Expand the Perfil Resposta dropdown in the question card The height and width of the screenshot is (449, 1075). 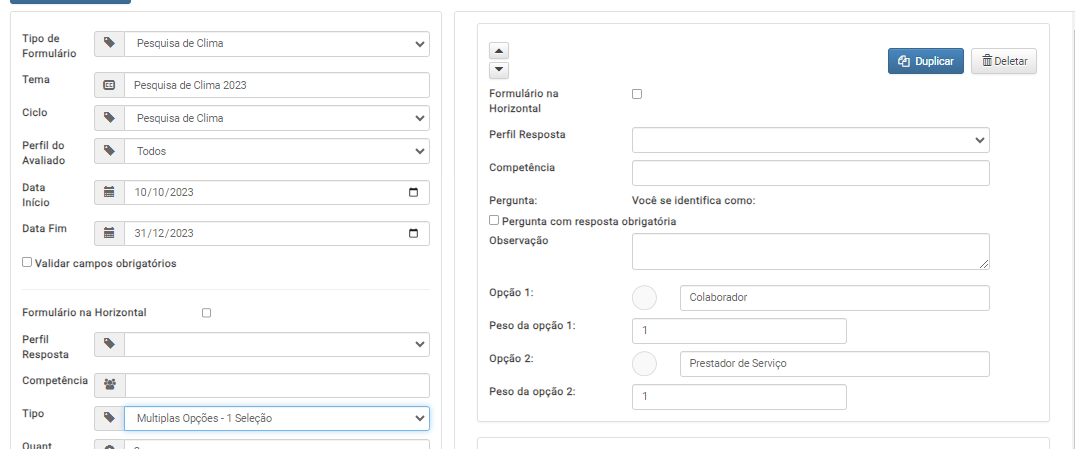811,140
